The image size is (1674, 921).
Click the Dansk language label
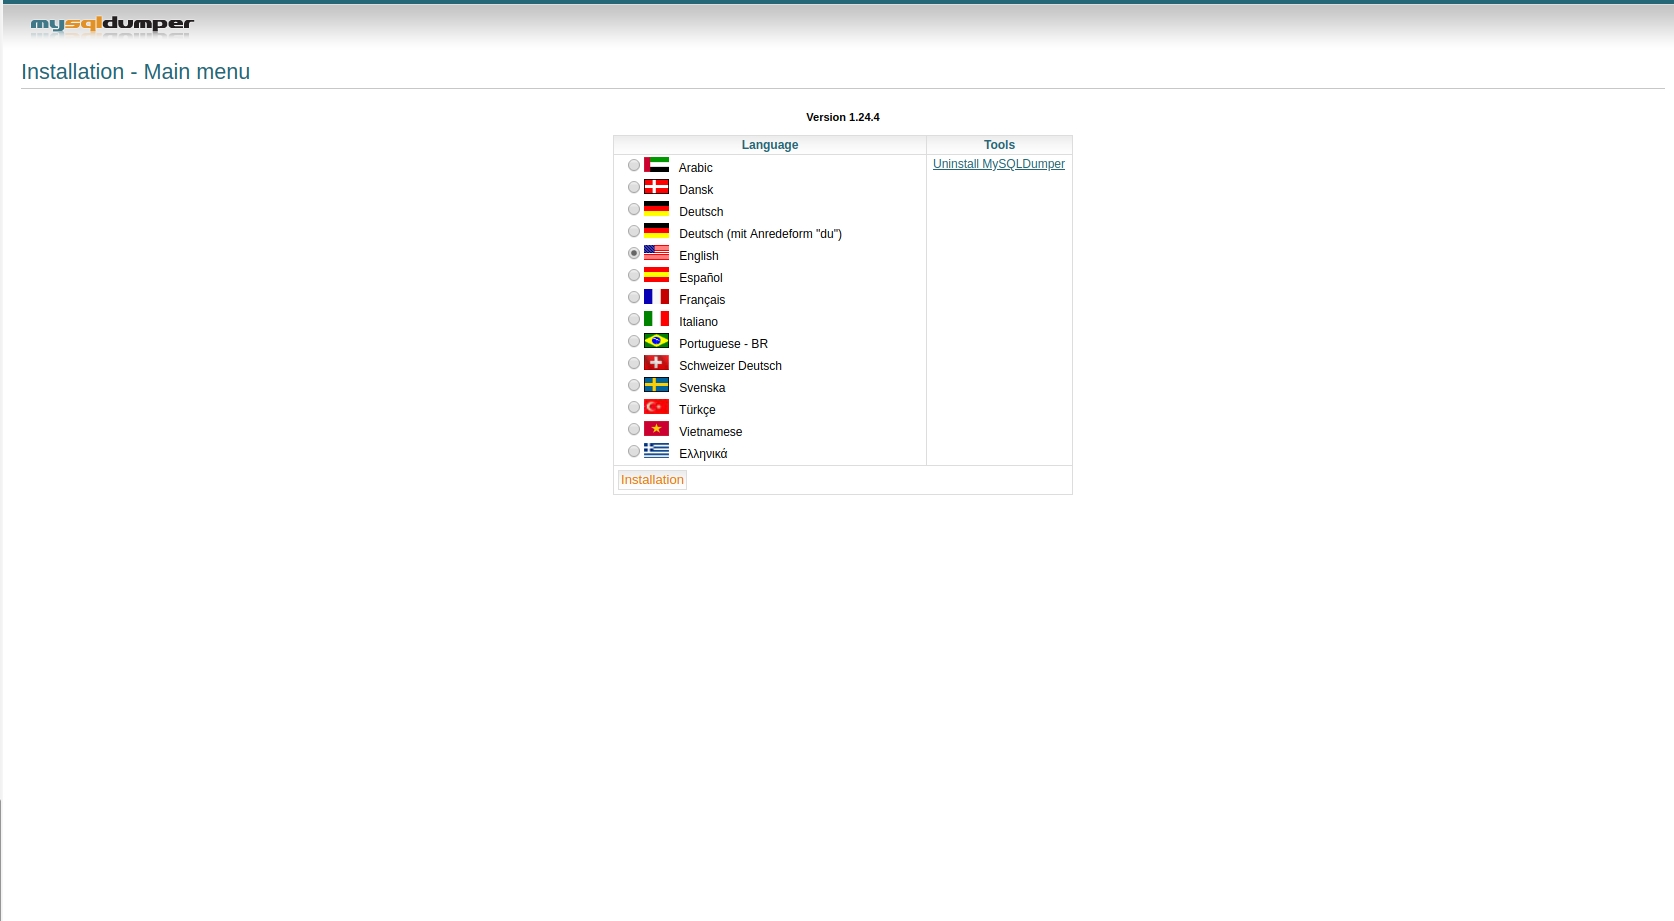696,190
